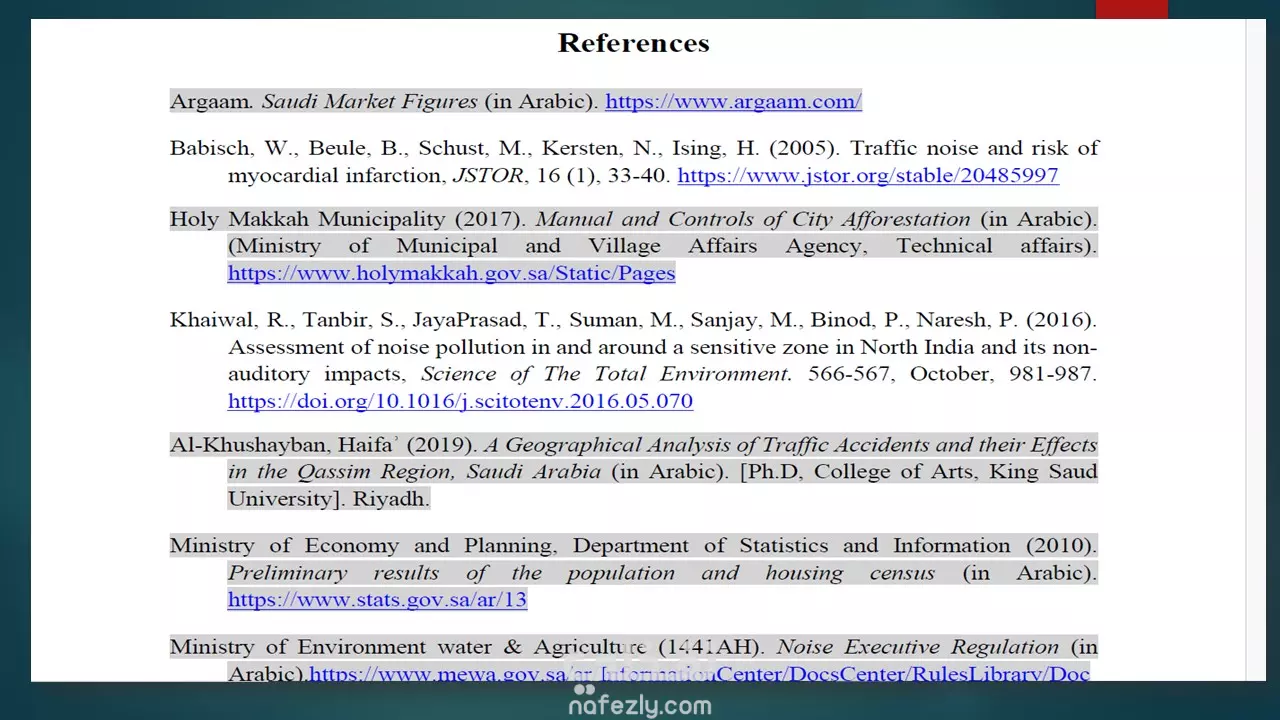This screenshot has width=1280, height=720.
Task: Click the title "Manual and Controls of City Afforestation"
Action: [753, 219]
